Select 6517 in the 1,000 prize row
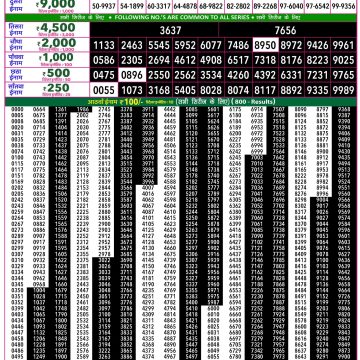360x360 pixels. click(x=238, y=60)
